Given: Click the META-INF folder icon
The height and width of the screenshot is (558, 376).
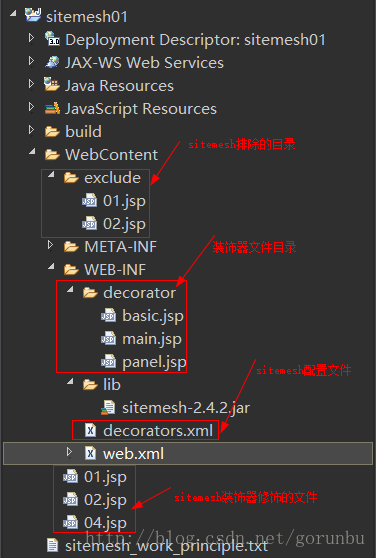Looking at the screenshot, I should pyautogui.click(x=71, y=247).
